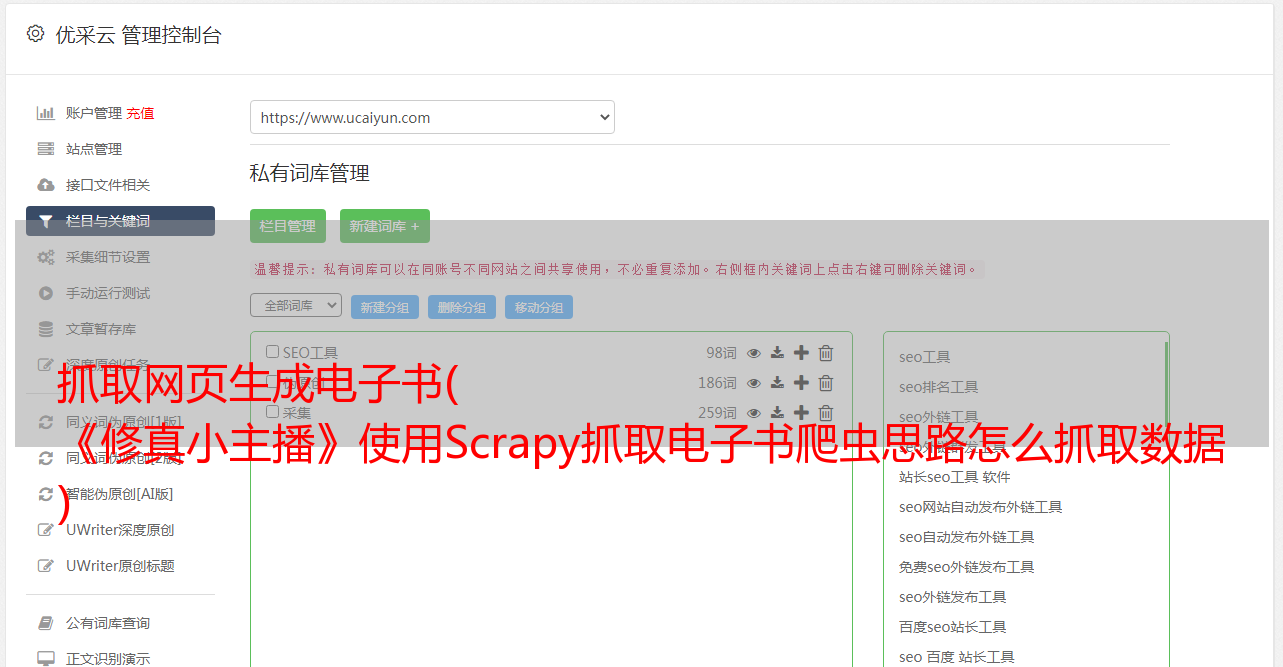Click the download icon in the 186词 row
The image size is (1283, 667).
777,383
